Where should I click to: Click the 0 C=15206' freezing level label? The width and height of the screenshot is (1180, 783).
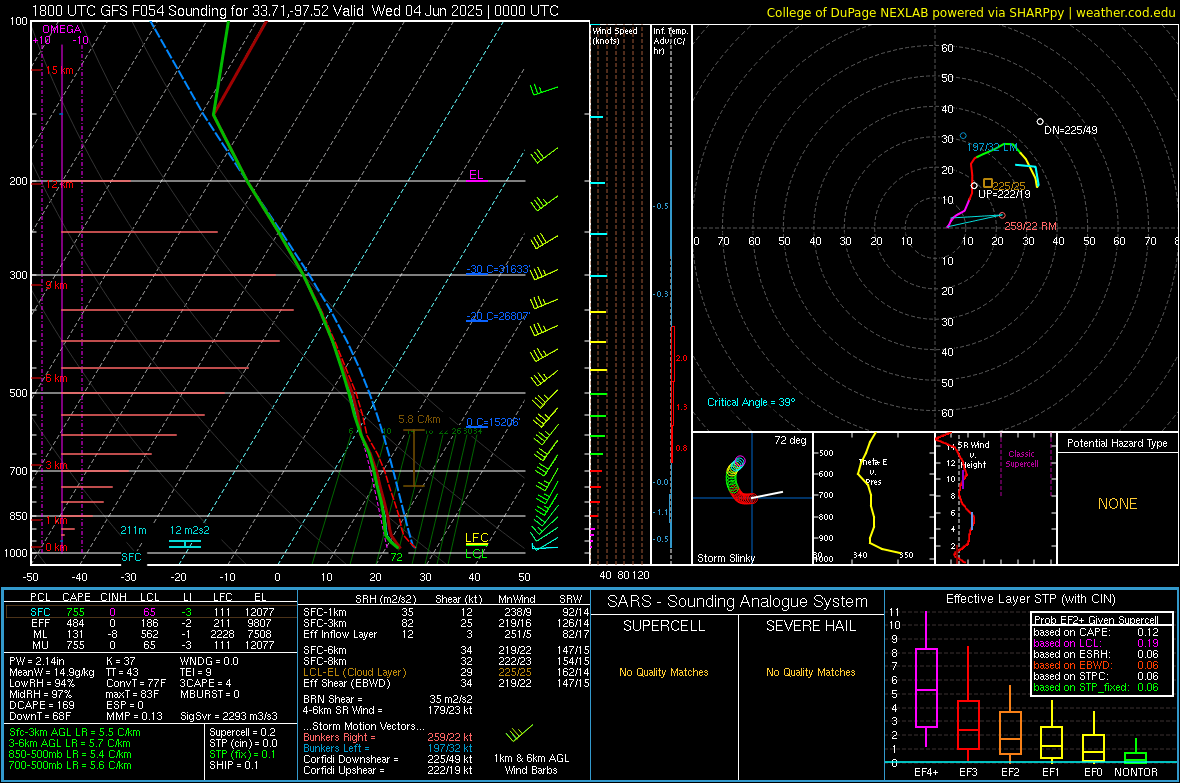(492, 422)
